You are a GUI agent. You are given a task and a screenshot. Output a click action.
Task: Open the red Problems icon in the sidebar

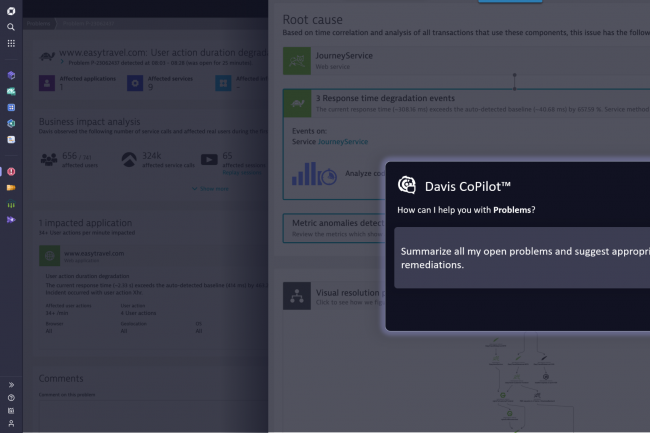(x=11, y=171)
